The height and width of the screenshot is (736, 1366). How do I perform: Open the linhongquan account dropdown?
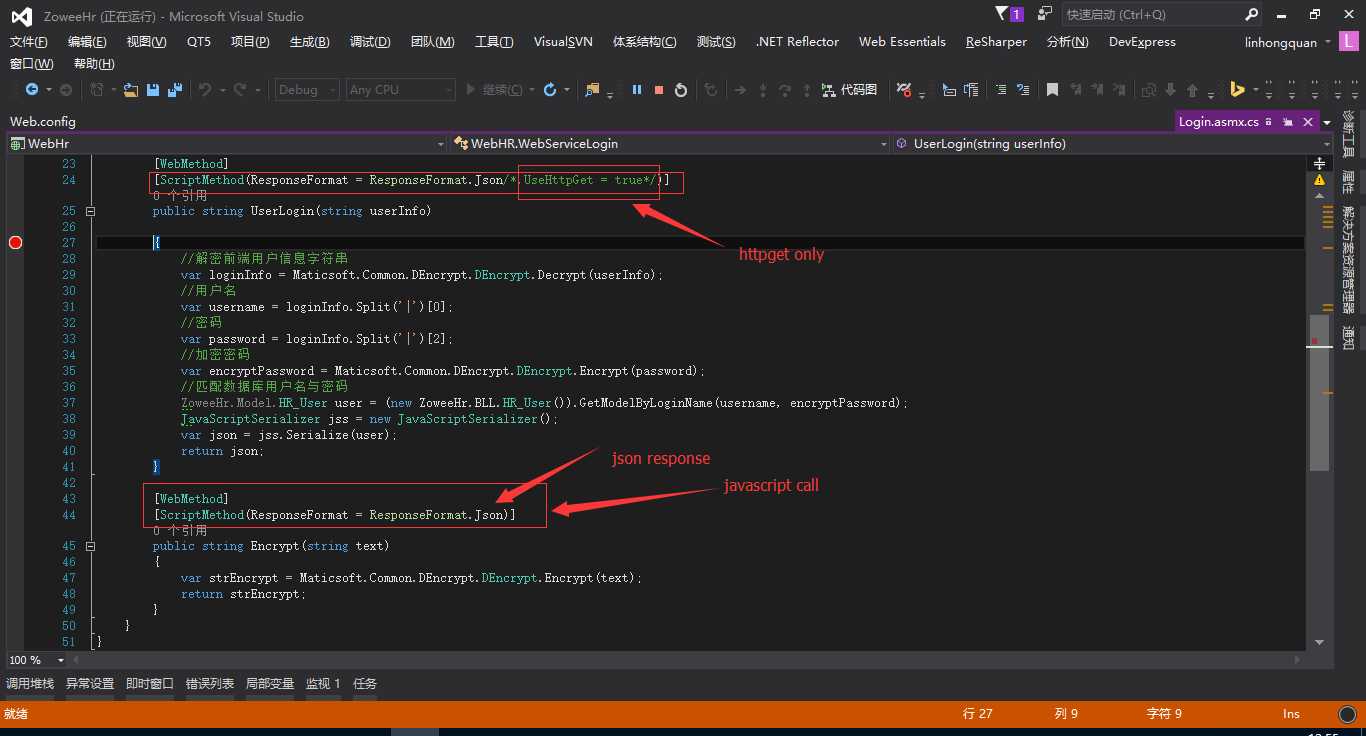click(x=1287, y=42)
